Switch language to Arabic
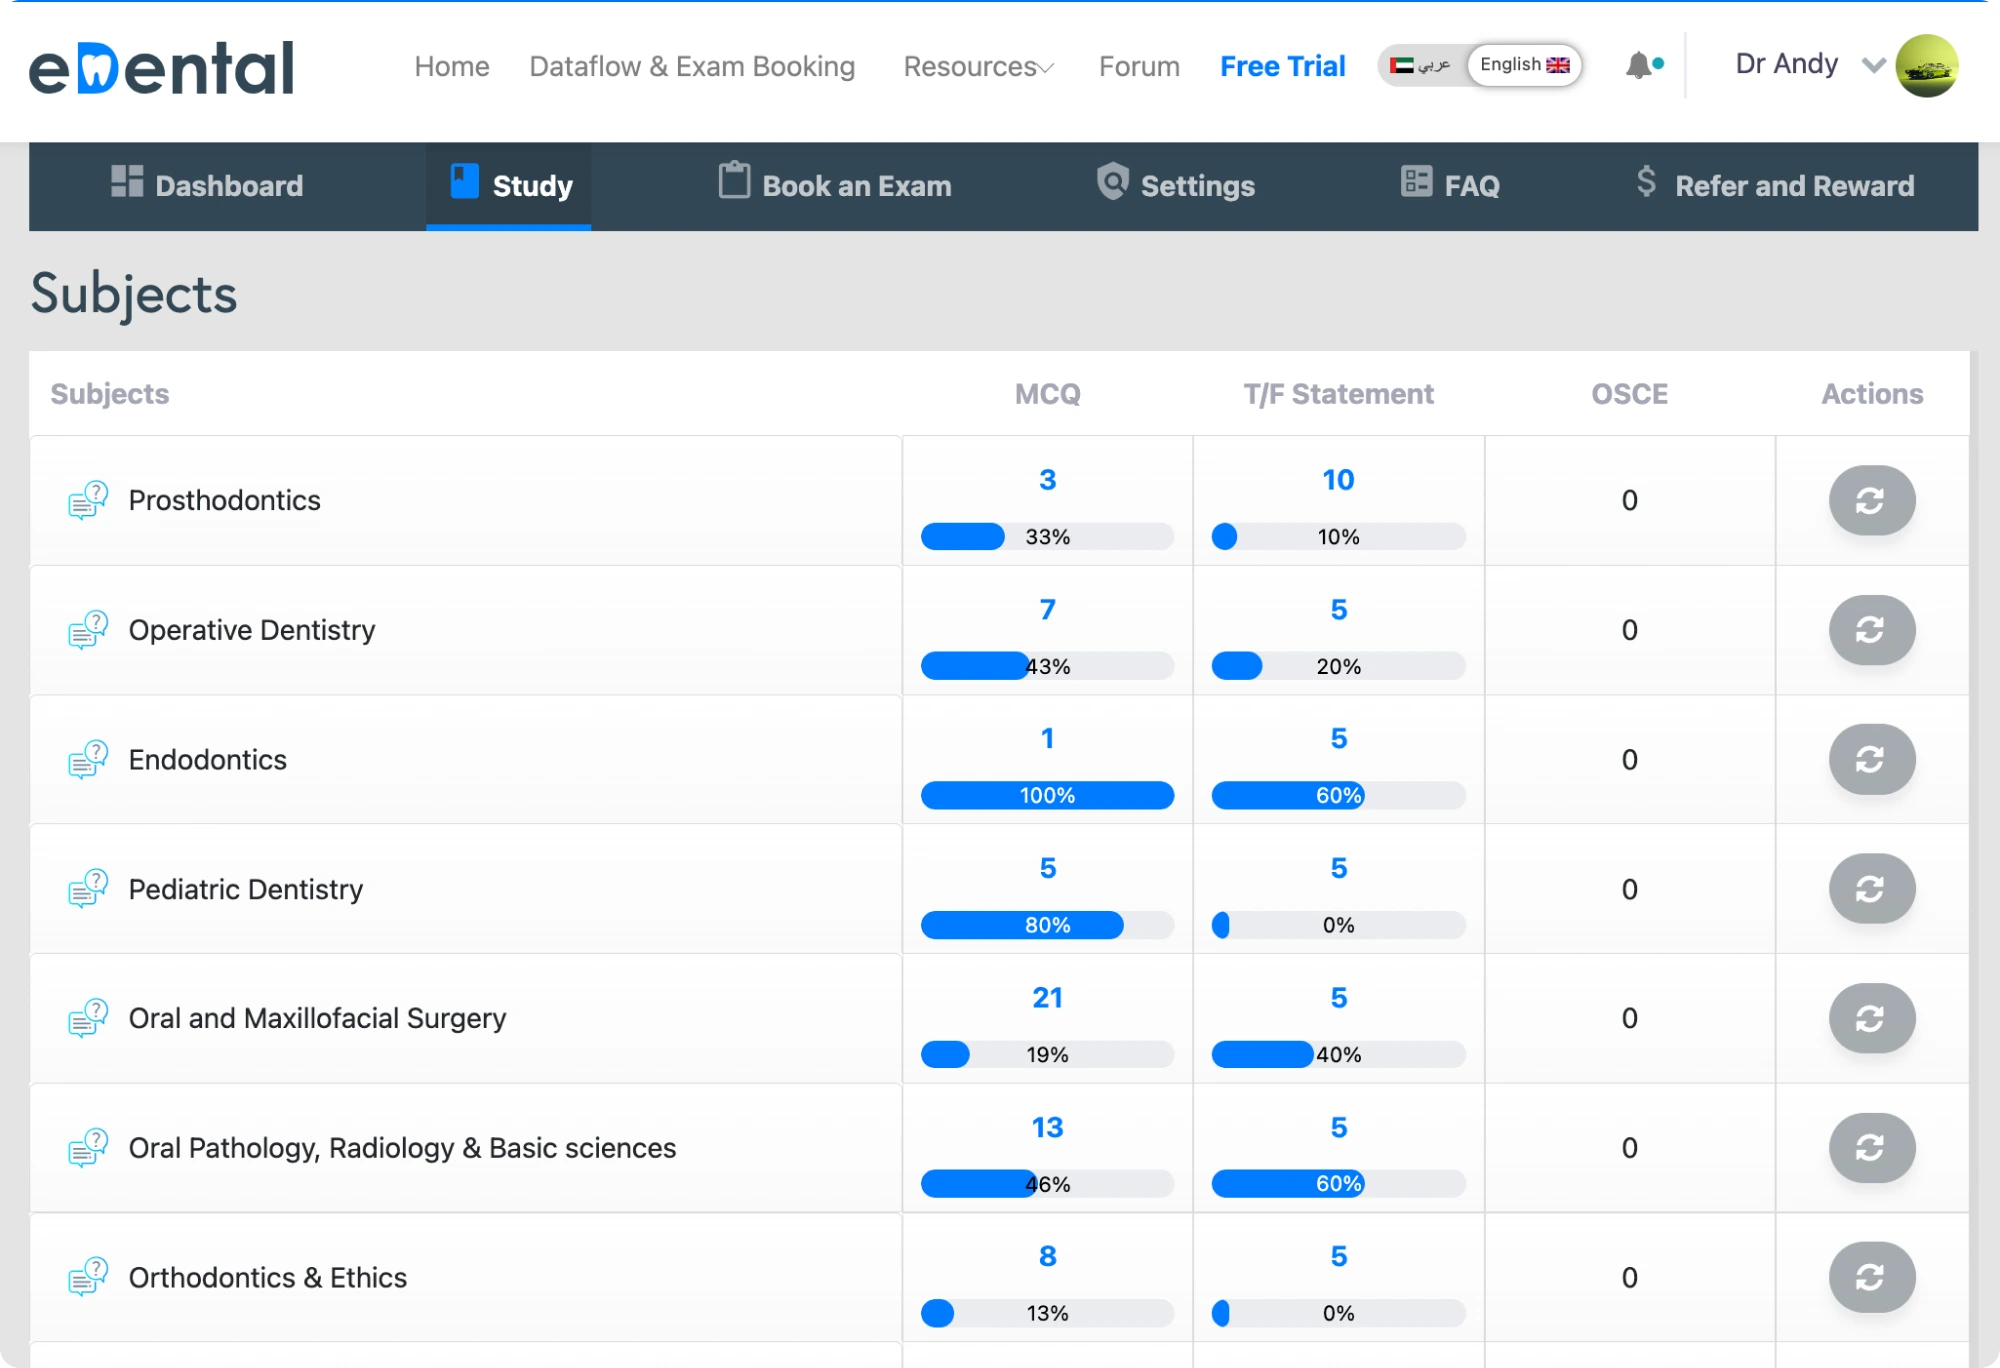This screenshot has height=1368, width=2000. coord(1420,65)
